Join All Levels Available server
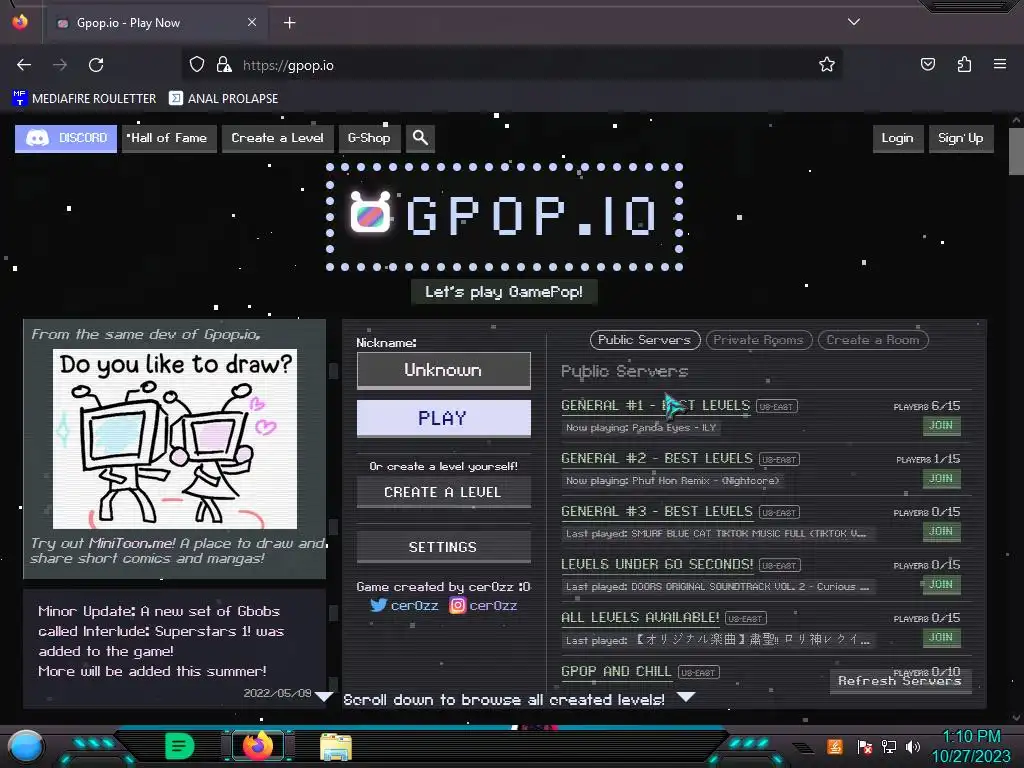Viewport: 1024px width, 768px height. pyautogui.click(x=941, y=637)
